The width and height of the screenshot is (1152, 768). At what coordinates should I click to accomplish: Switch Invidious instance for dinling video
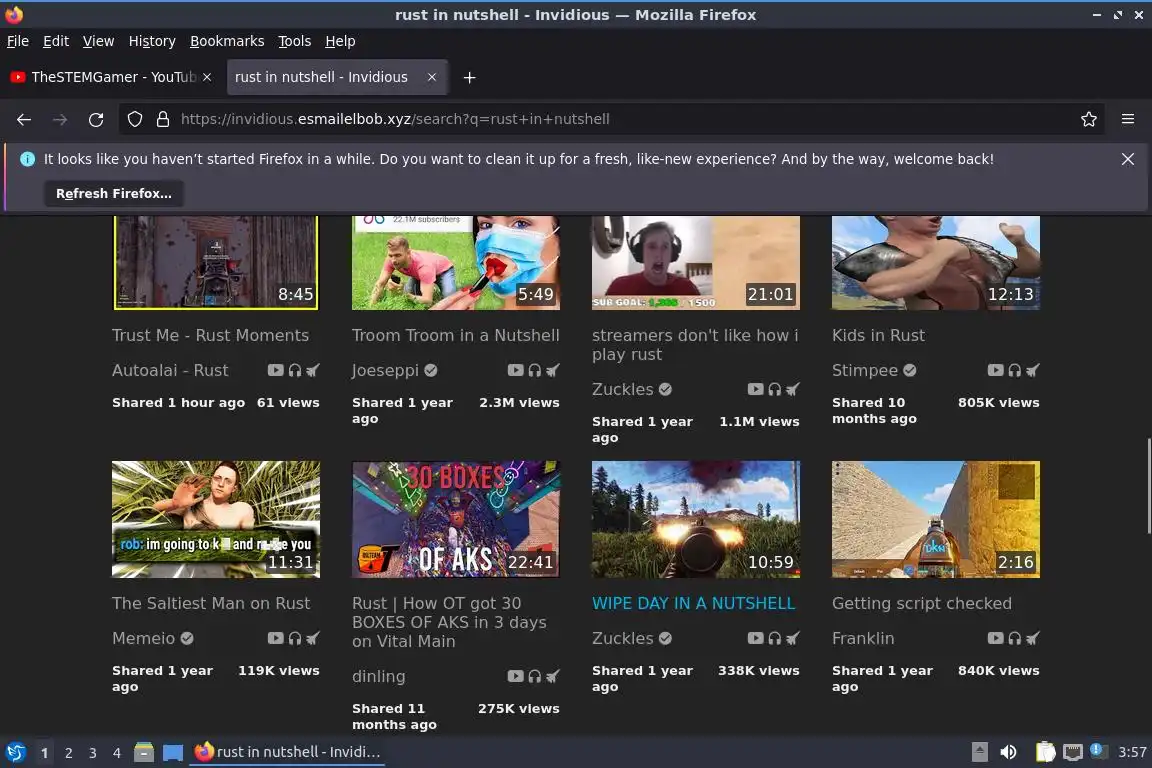click(x=553, y=676)
